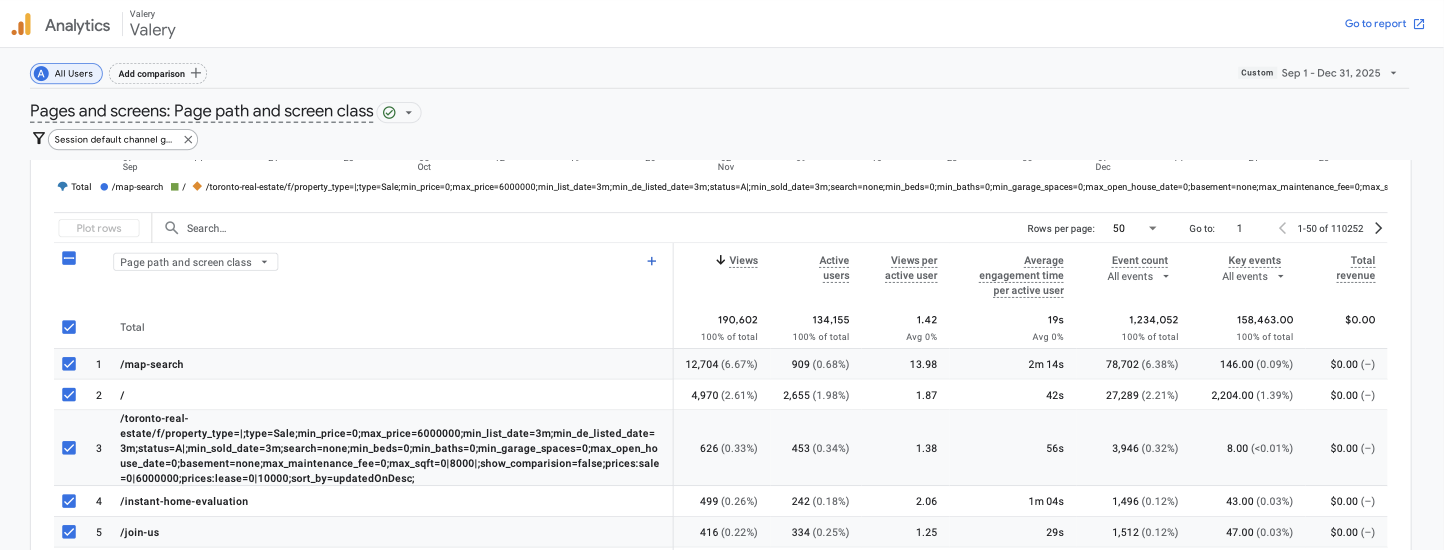
Task: Uncheck the /map-search row checkbox
Action: tap(69, 364)
